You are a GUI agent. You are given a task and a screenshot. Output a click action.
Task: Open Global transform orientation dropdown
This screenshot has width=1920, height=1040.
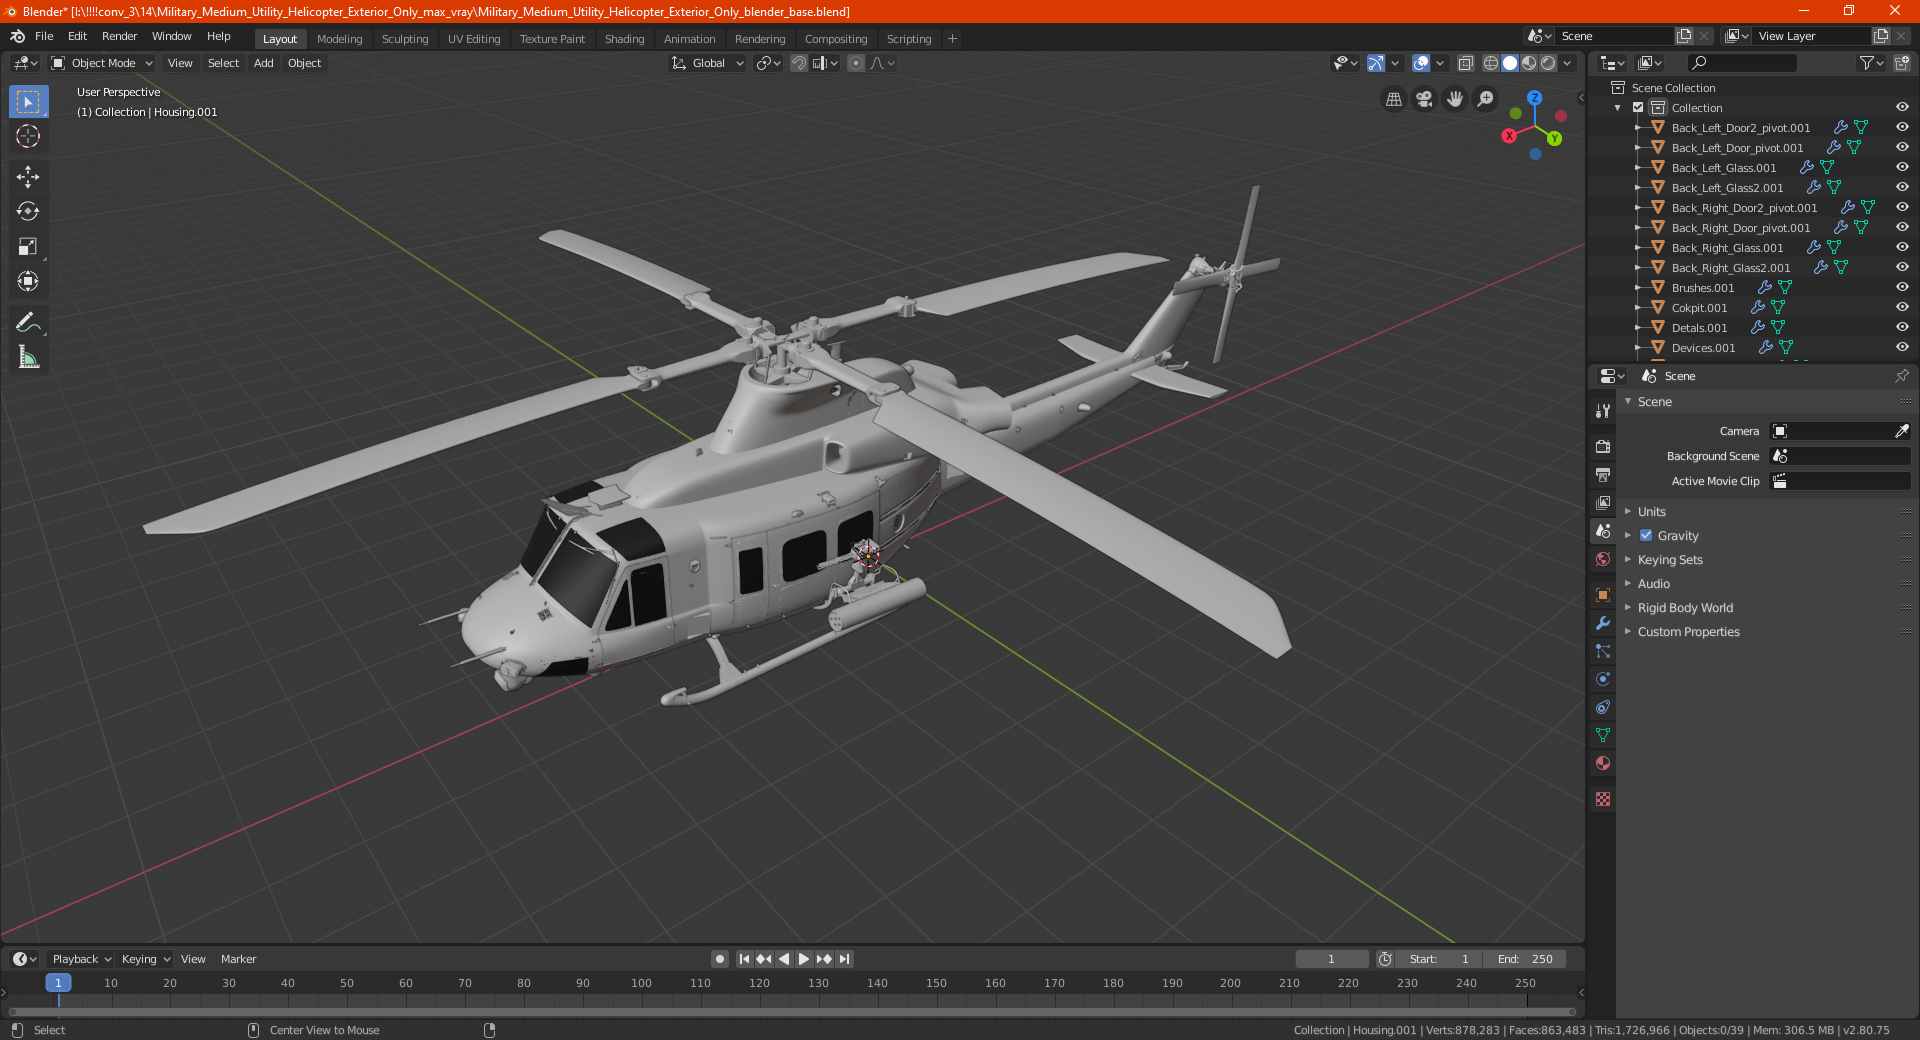pos(707,63)
